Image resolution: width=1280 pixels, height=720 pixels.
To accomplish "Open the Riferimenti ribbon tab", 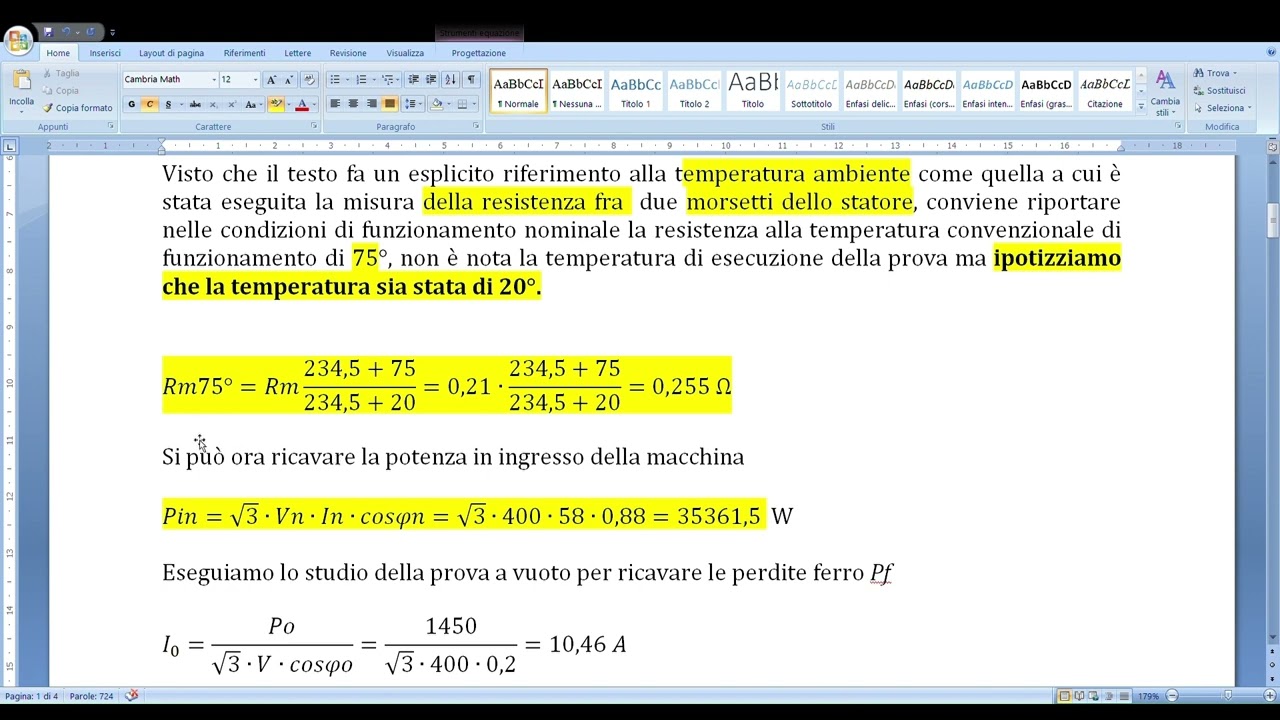I will click(244, 53).
